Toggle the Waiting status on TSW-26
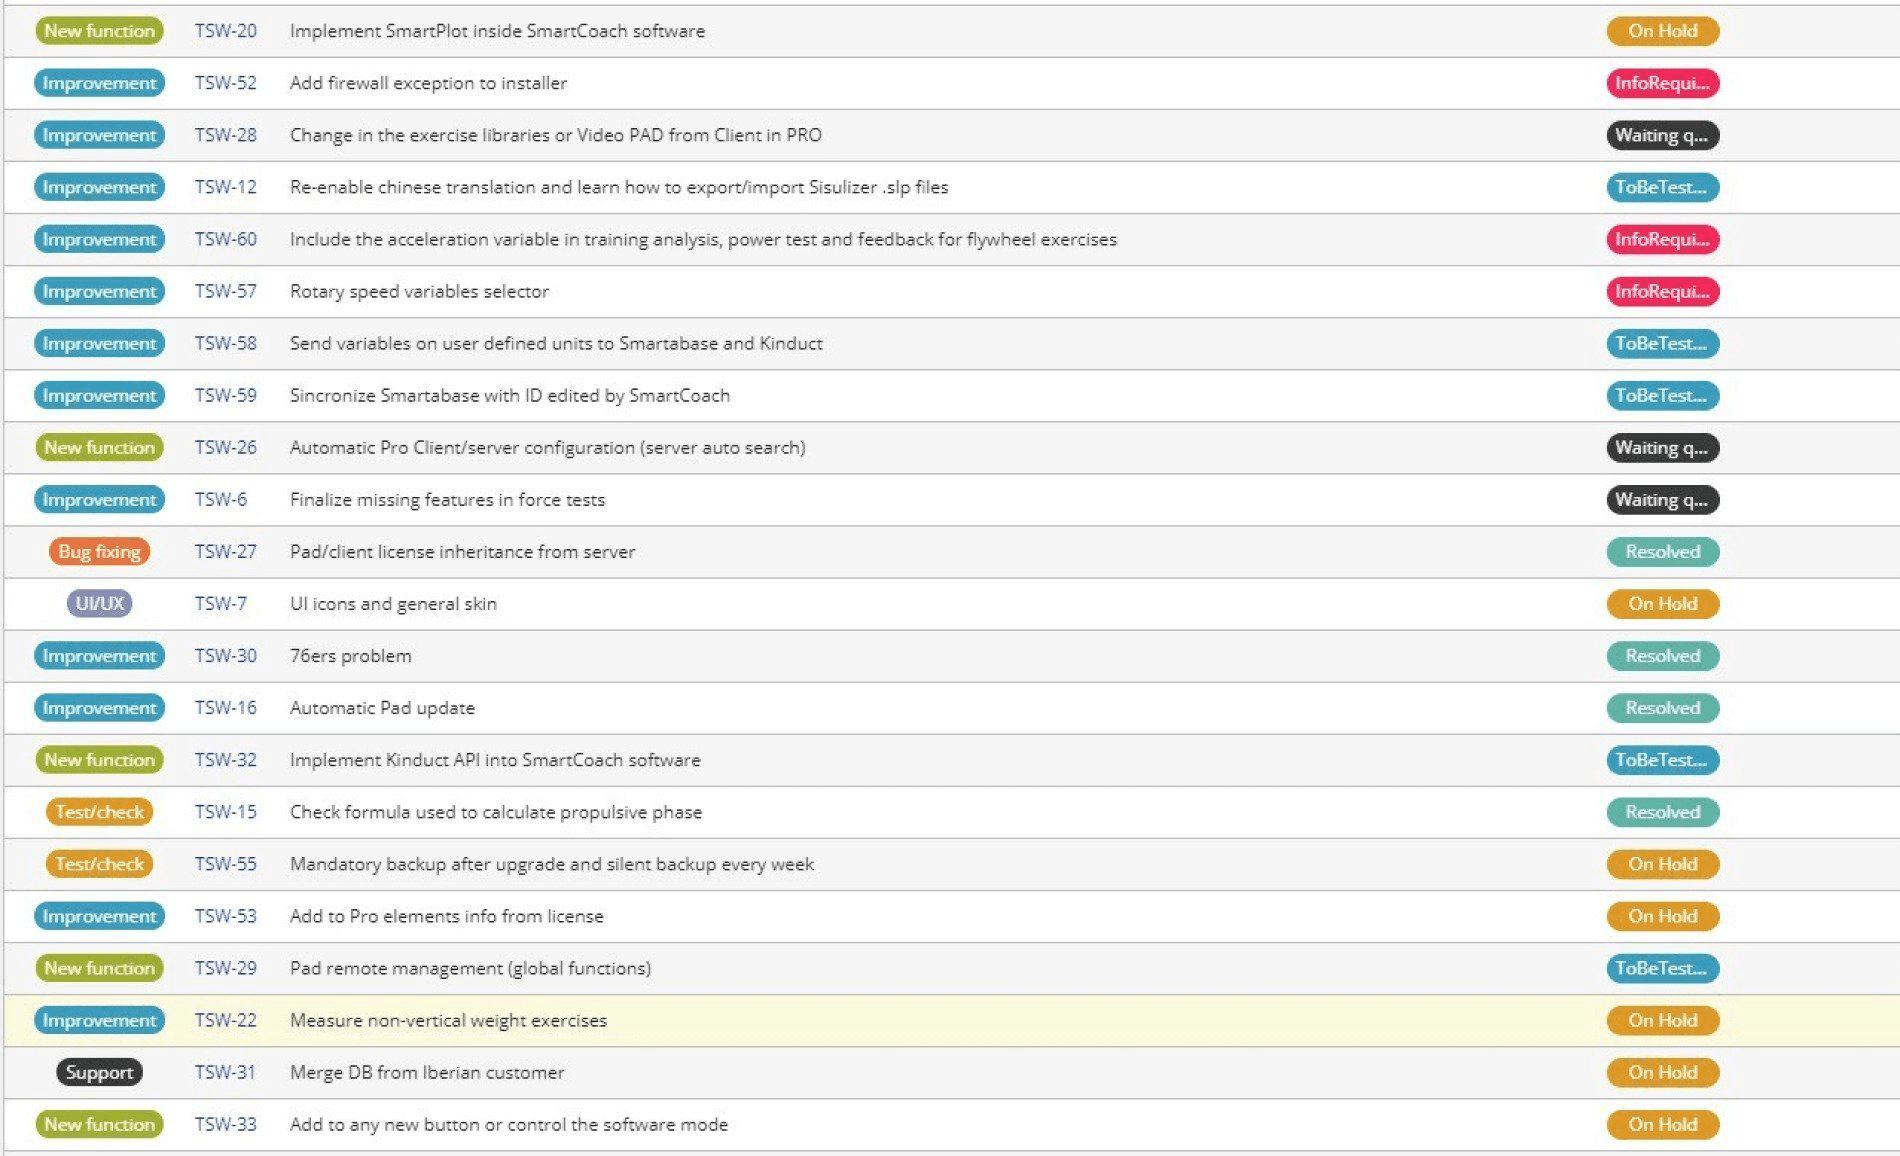Screen dimensions: 1900x1156 (1662, 447)
